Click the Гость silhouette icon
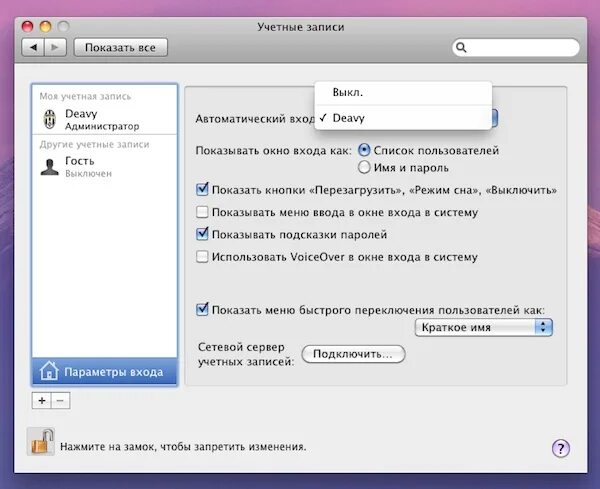600x489 pixels. [50, 167]
